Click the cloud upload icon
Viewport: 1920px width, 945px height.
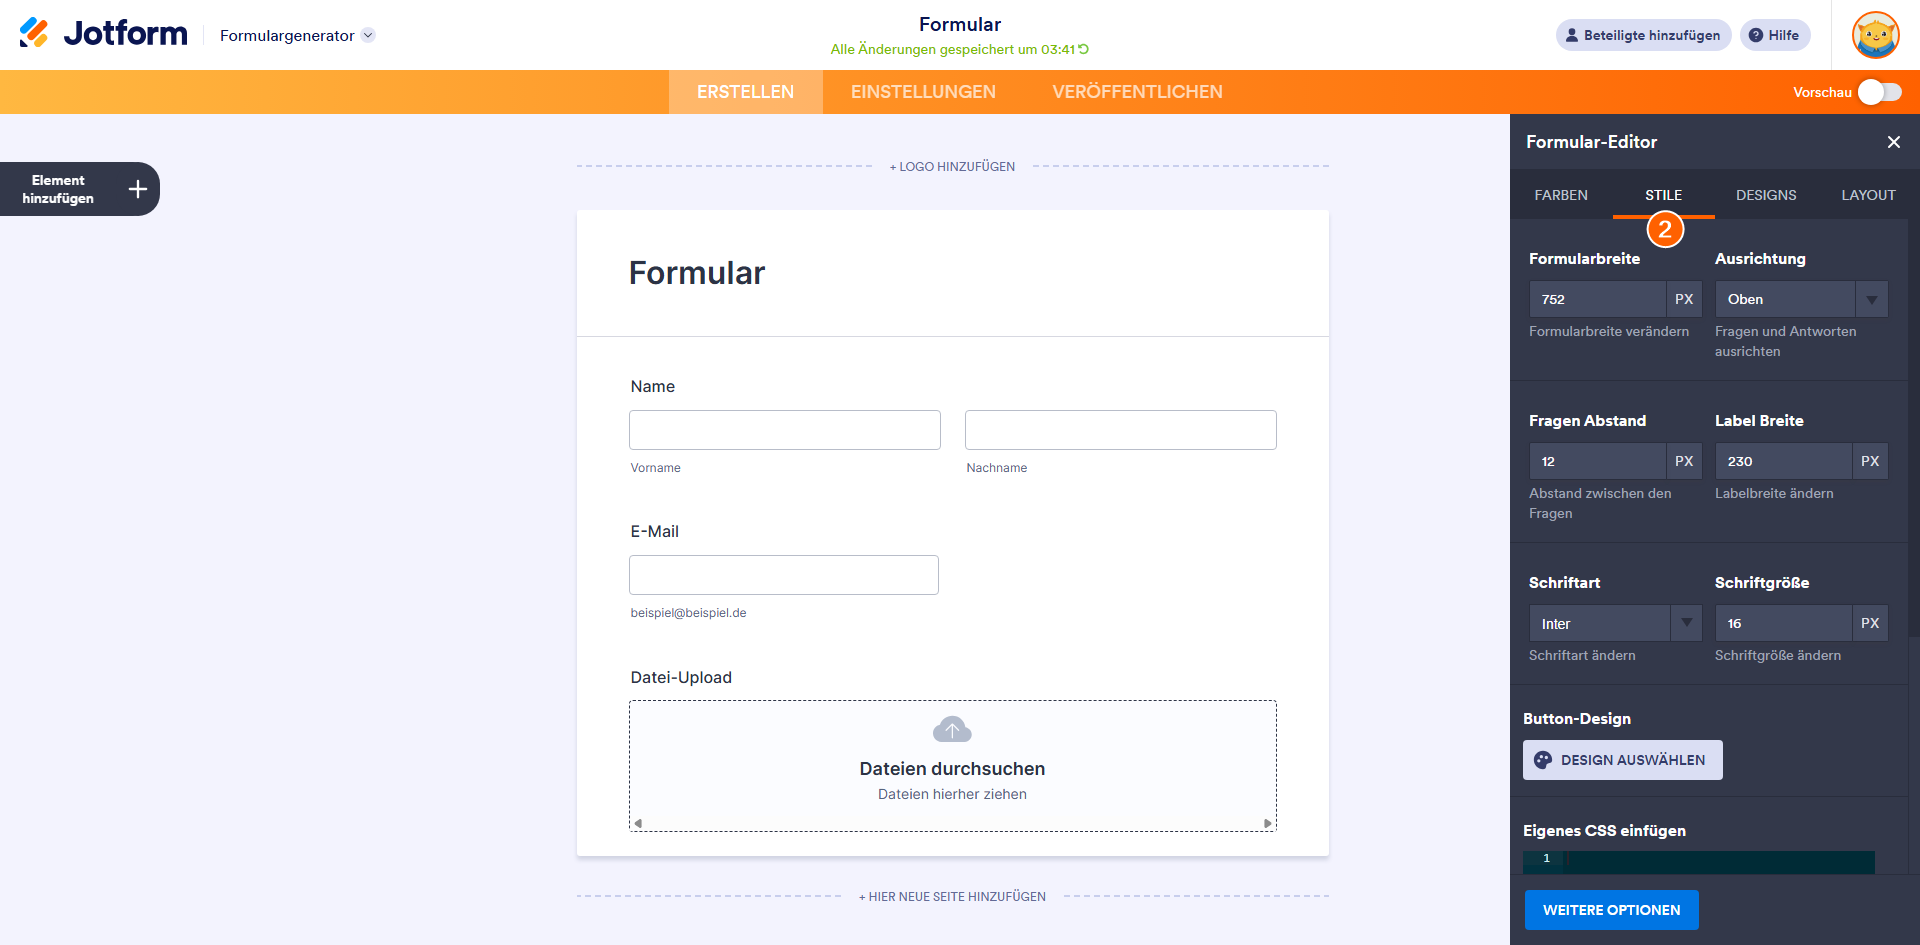pos(952,730)
